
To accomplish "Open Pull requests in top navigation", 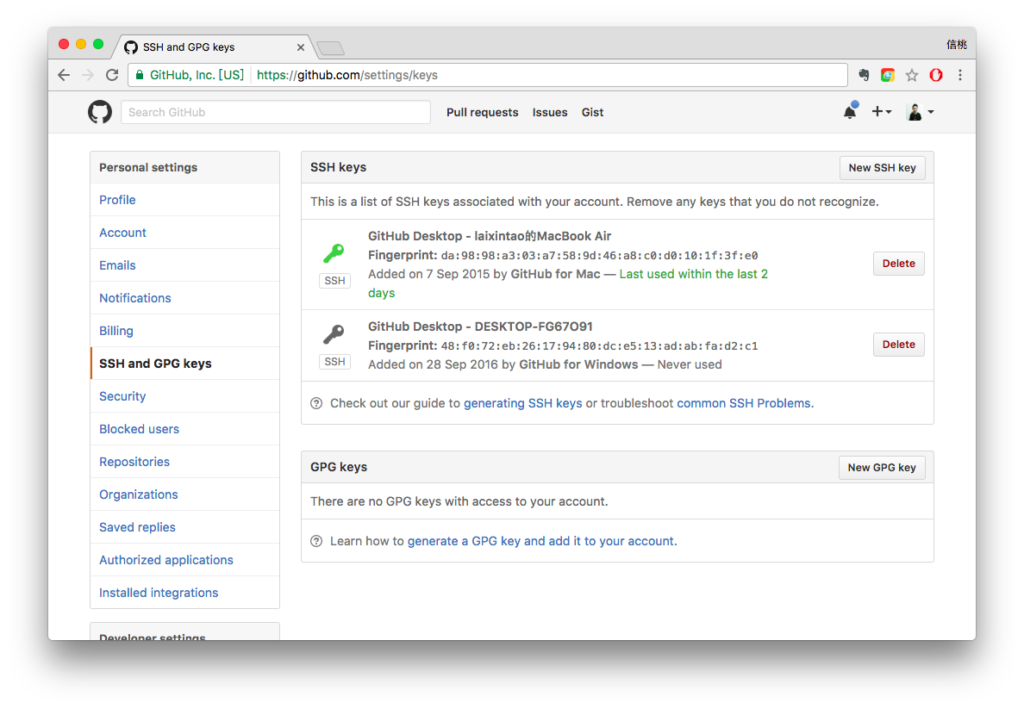I will click(482, 112).
